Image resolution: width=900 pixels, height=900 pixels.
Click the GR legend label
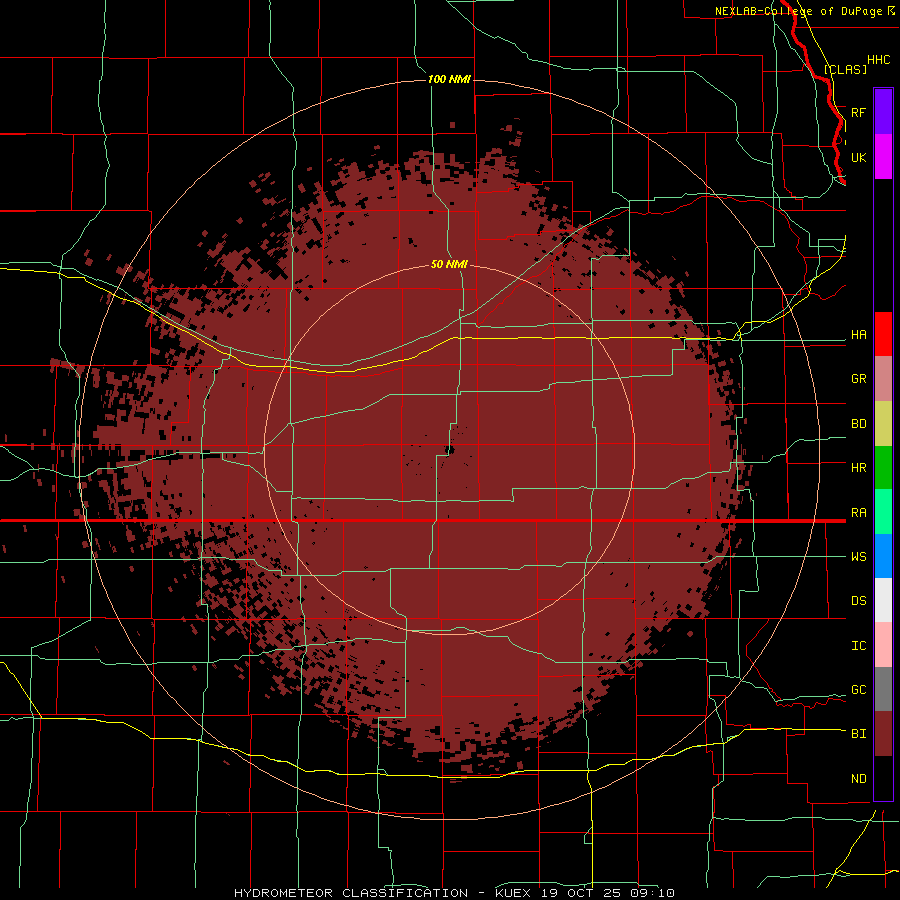point(858,379)
